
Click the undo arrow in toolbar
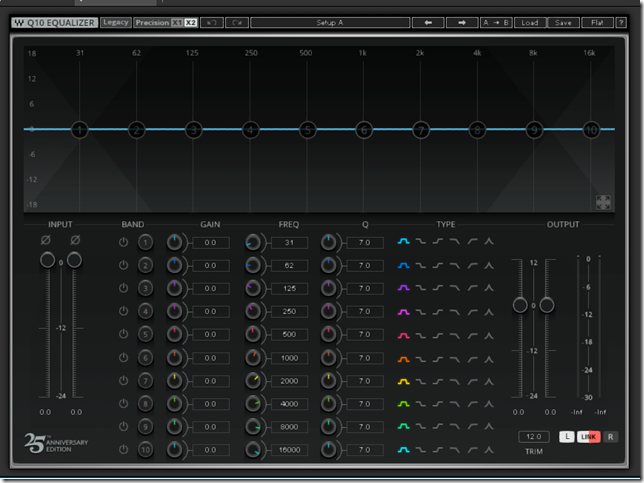[212, 23]
